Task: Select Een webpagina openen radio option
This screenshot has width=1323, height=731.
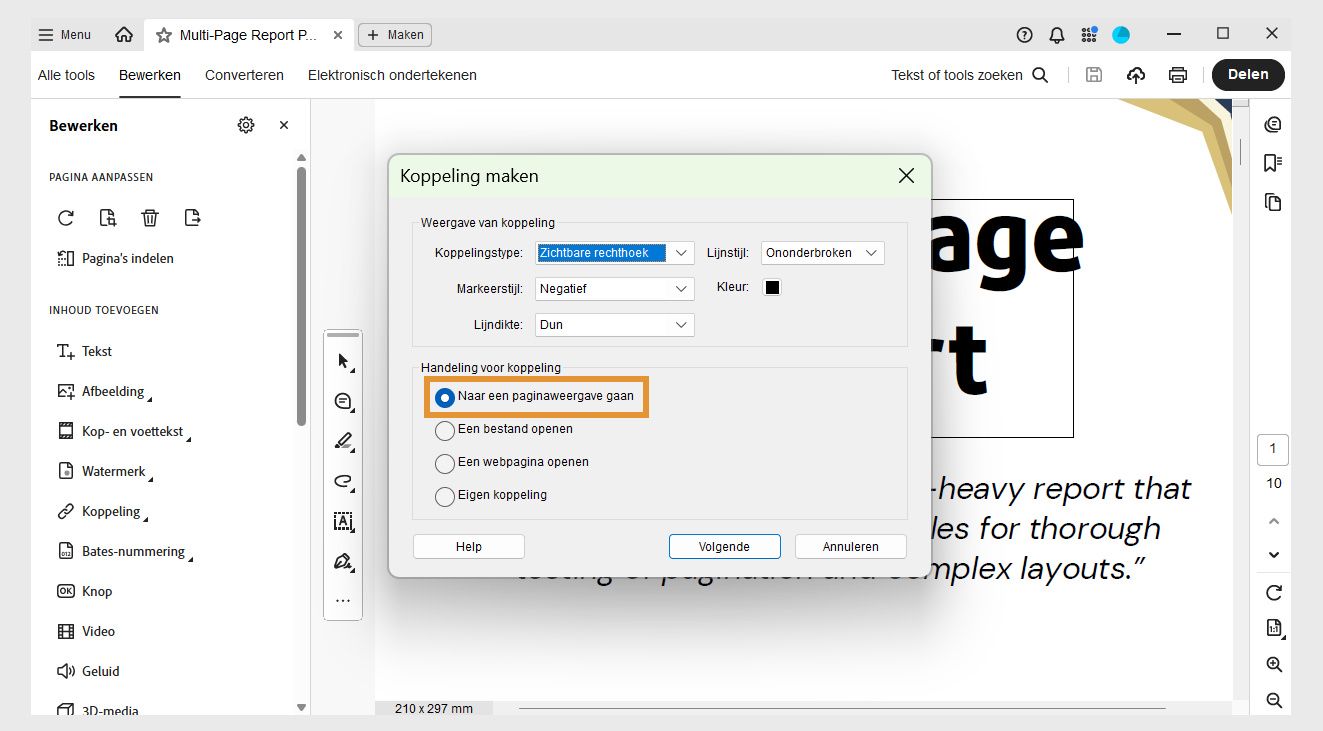Action: [x=445, y=463]
